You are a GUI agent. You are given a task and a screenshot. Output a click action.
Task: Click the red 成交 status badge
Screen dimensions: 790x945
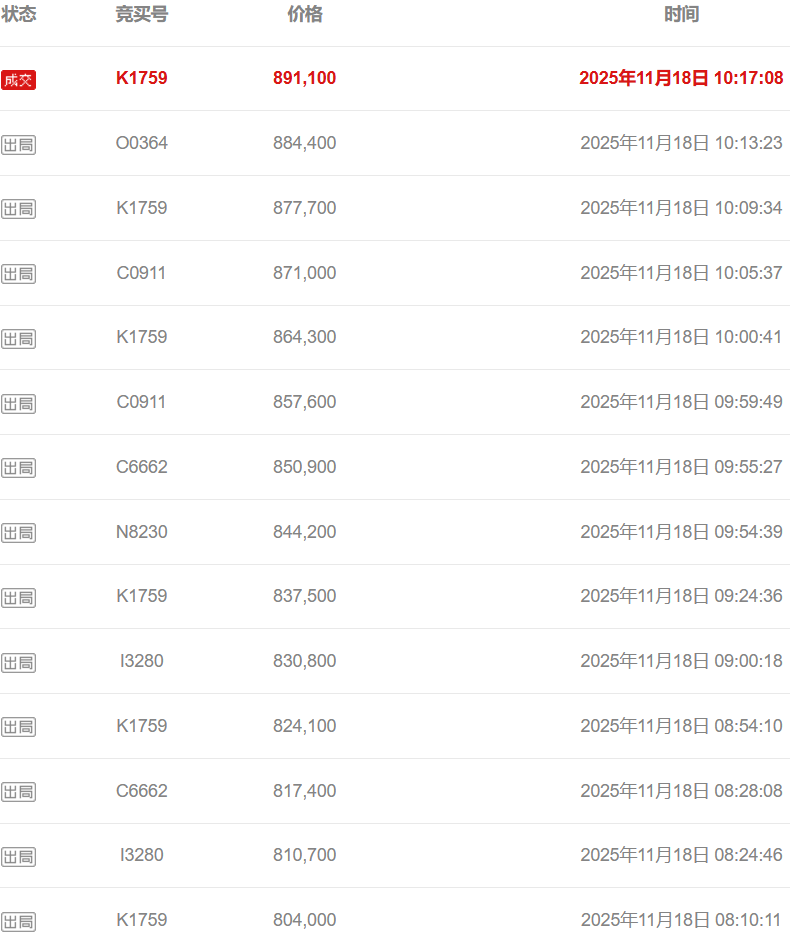pos(18,80)
